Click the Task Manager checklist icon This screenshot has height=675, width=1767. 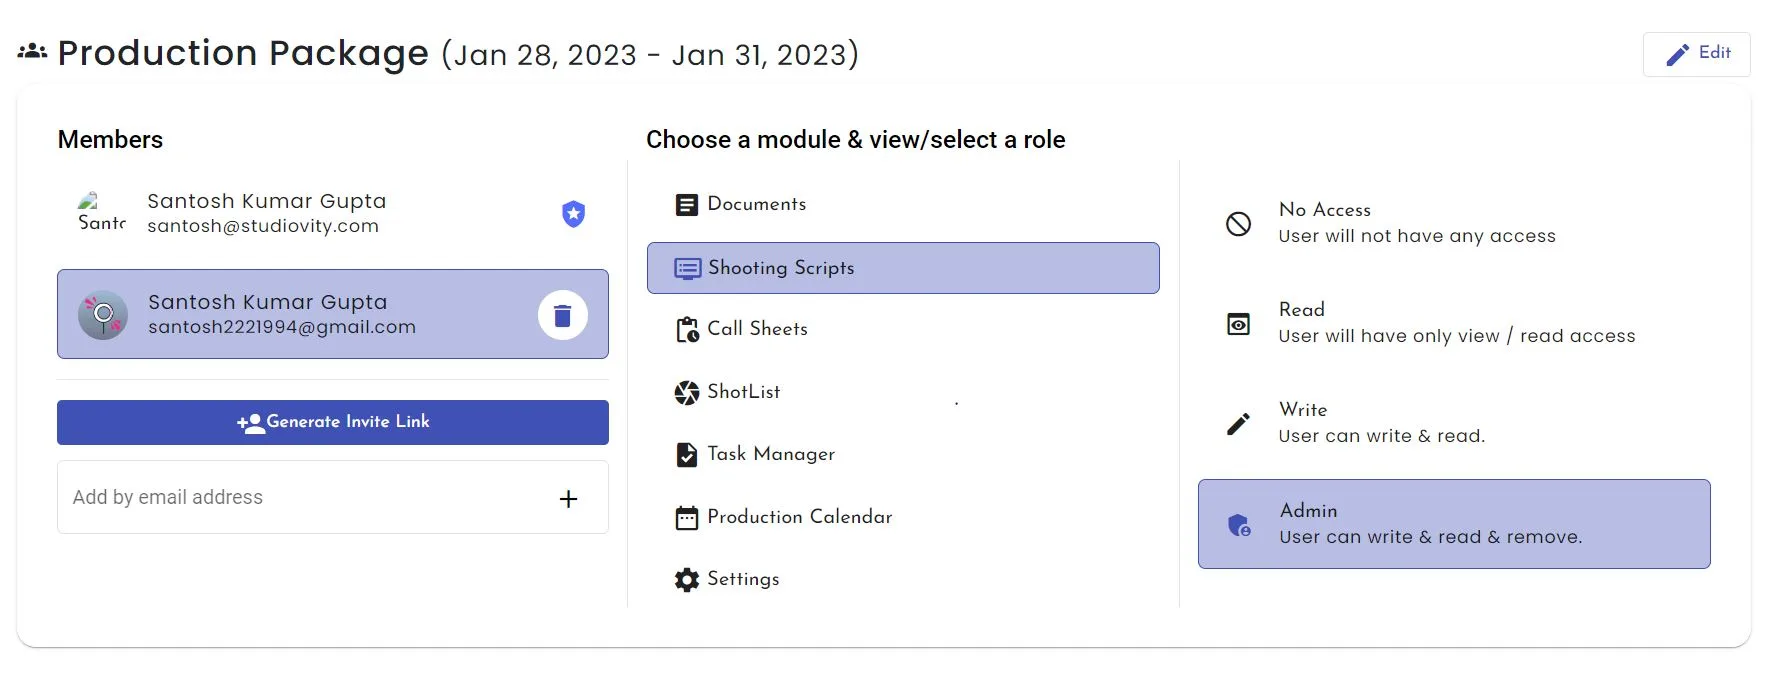[687, 455]
